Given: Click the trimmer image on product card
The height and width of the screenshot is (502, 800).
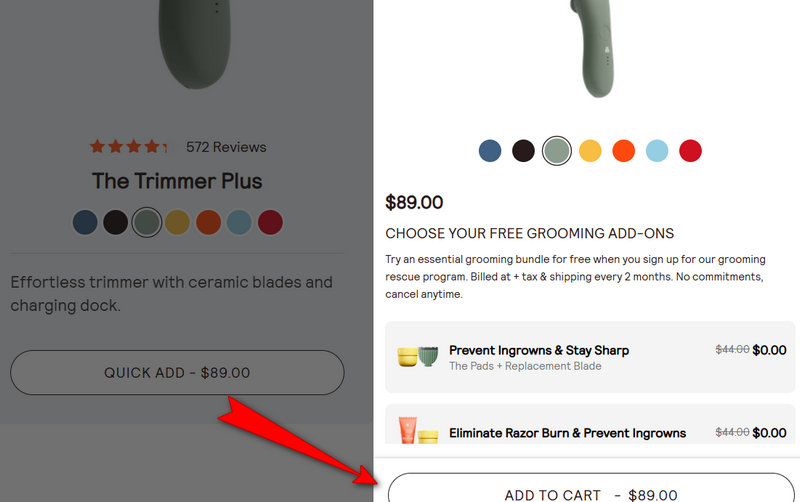Looking at the screenshot, I should click(190, 40).
